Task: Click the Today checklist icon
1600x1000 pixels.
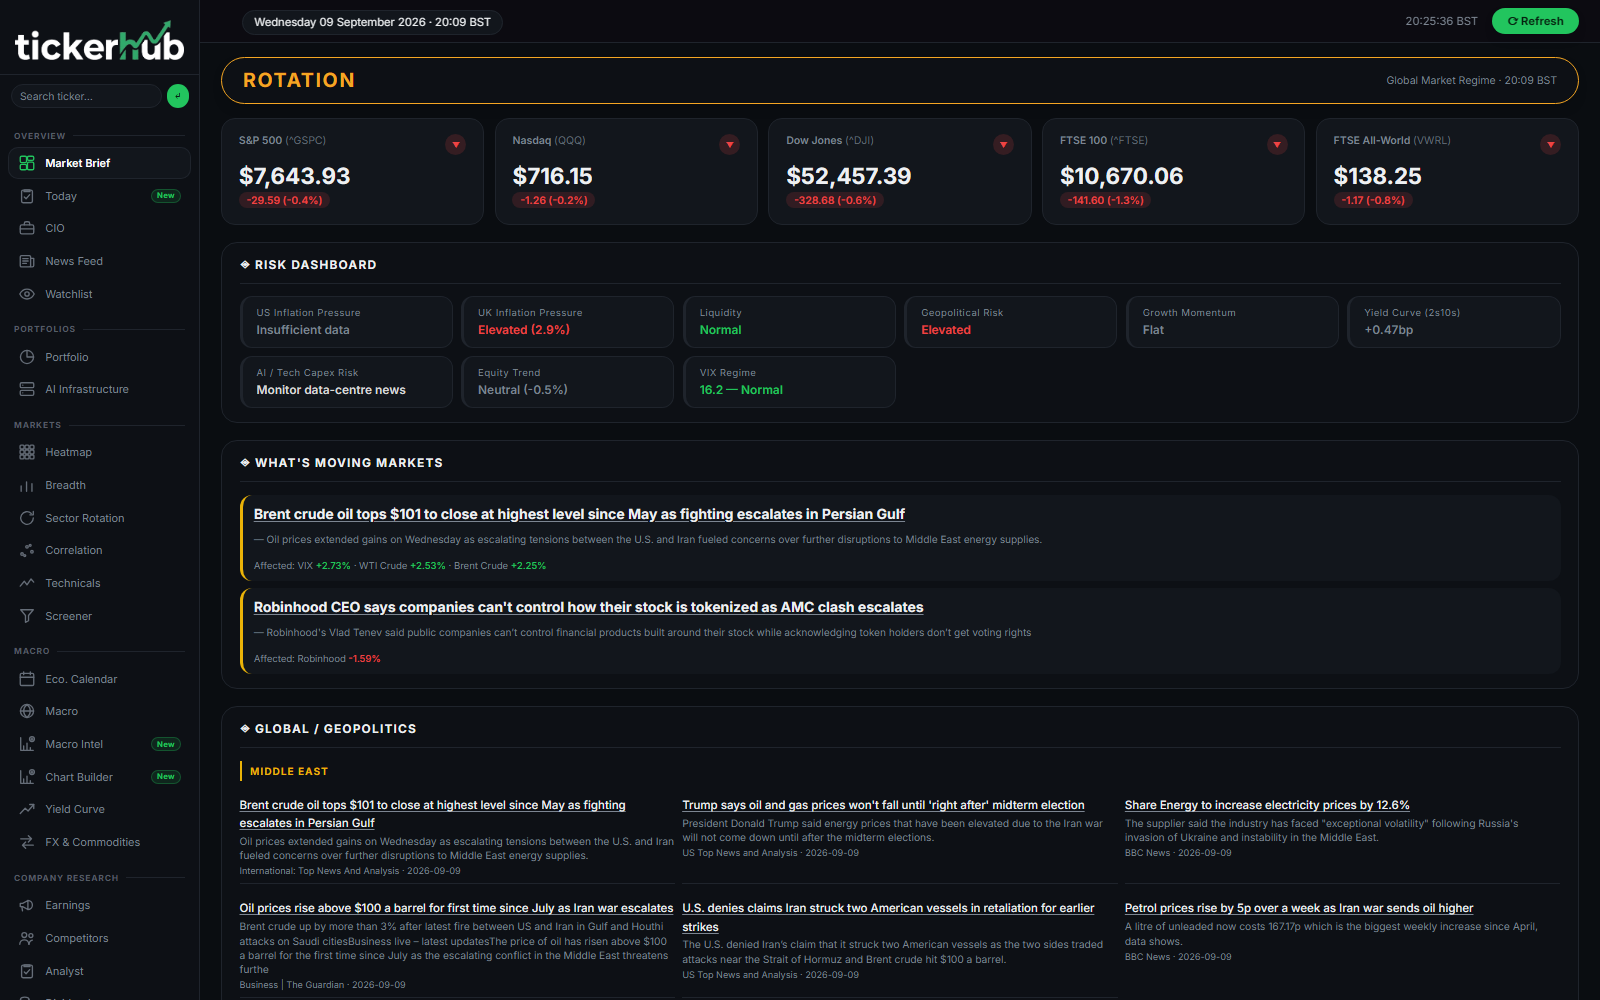Action: tap(27, 196)
